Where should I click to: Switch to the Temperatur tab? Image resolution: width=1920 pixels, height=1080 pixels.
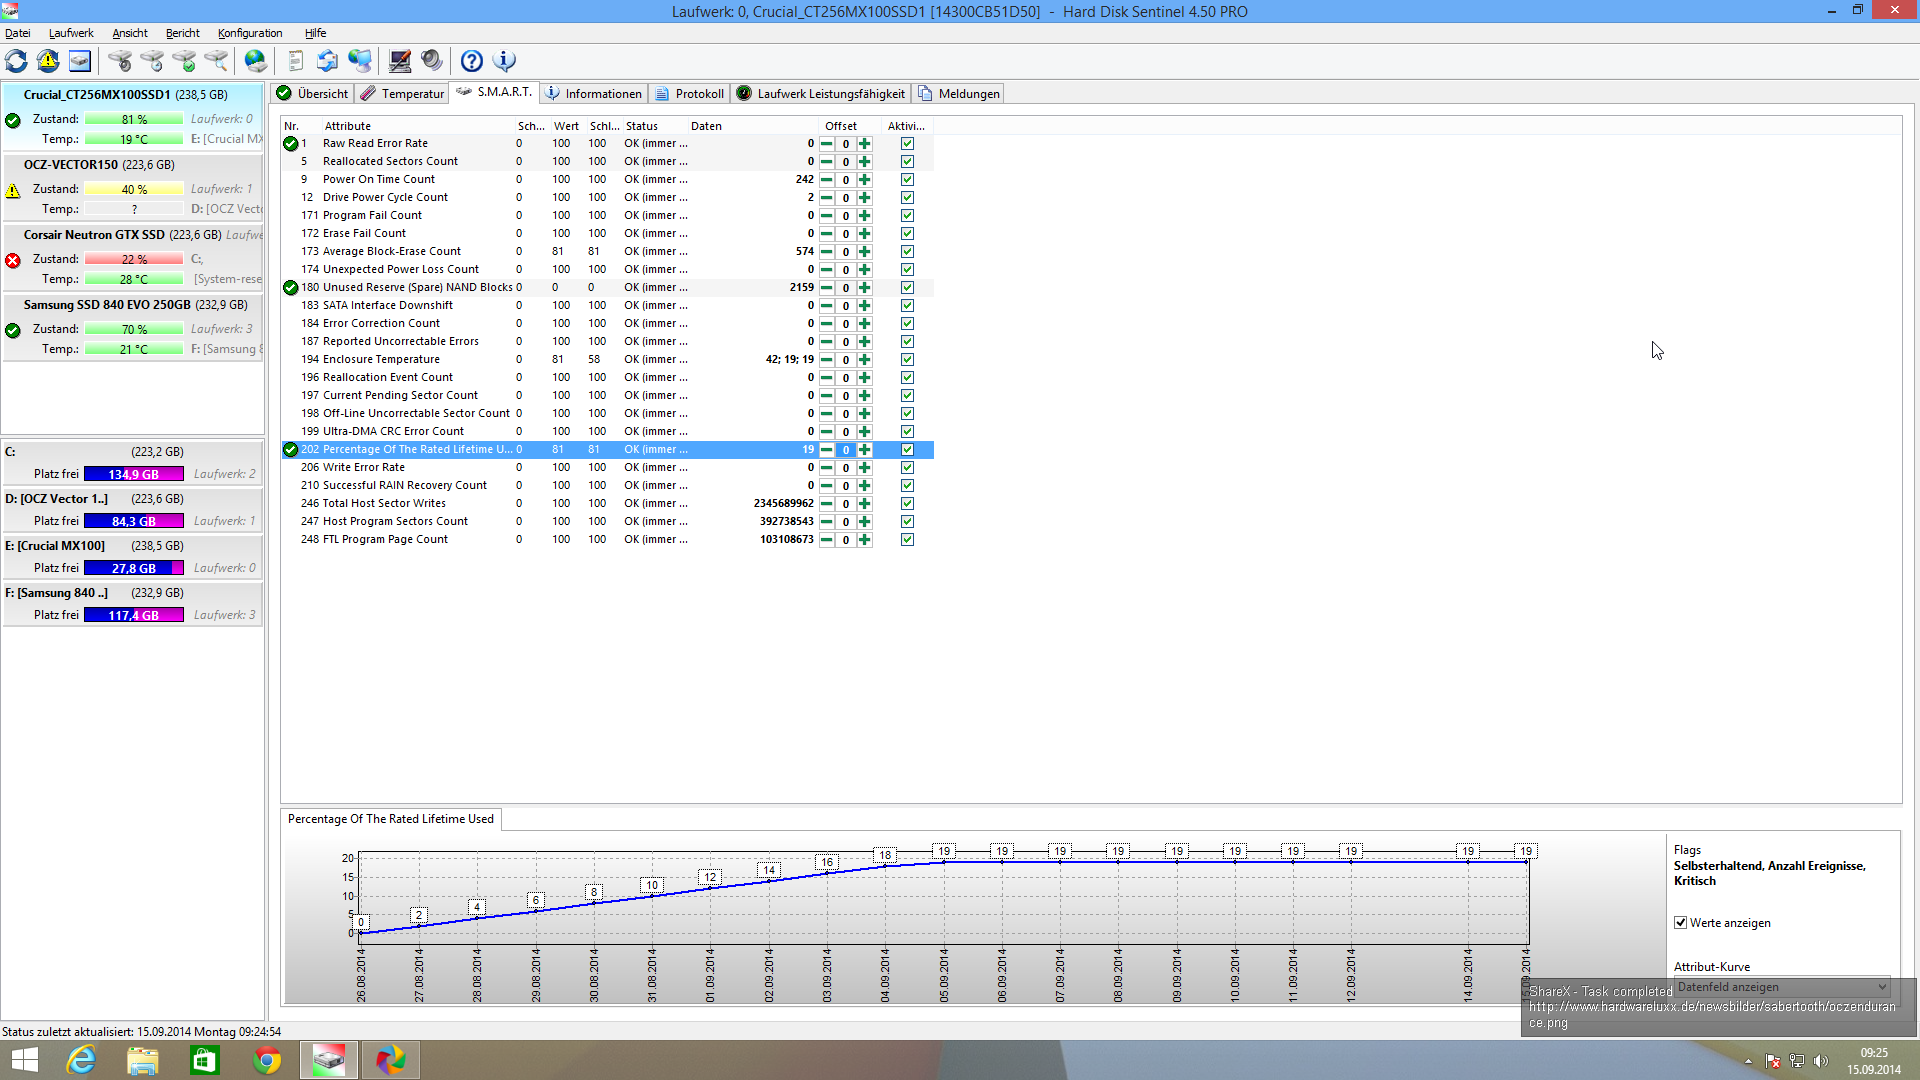[x=402, y=94]
